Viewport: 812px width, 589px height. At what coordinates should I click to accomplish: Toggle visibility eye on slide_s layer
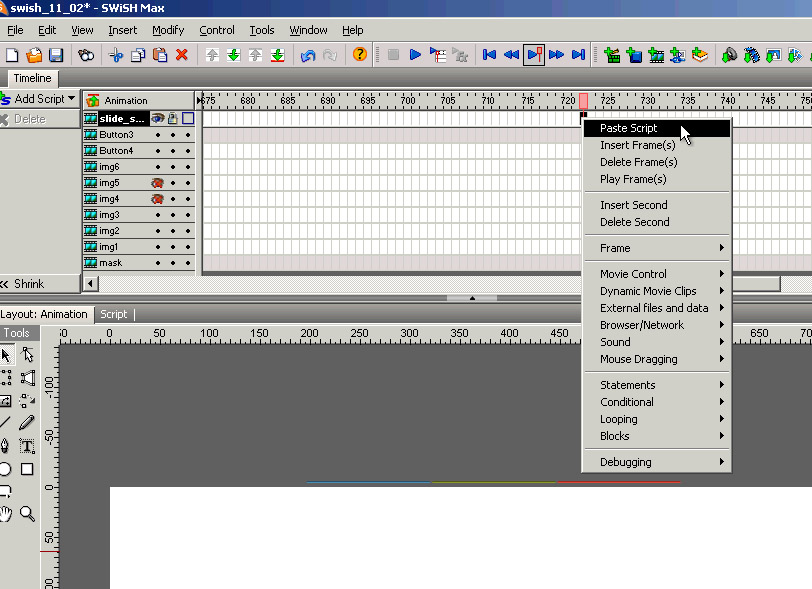pyautogui.click(x=158, y=118)
